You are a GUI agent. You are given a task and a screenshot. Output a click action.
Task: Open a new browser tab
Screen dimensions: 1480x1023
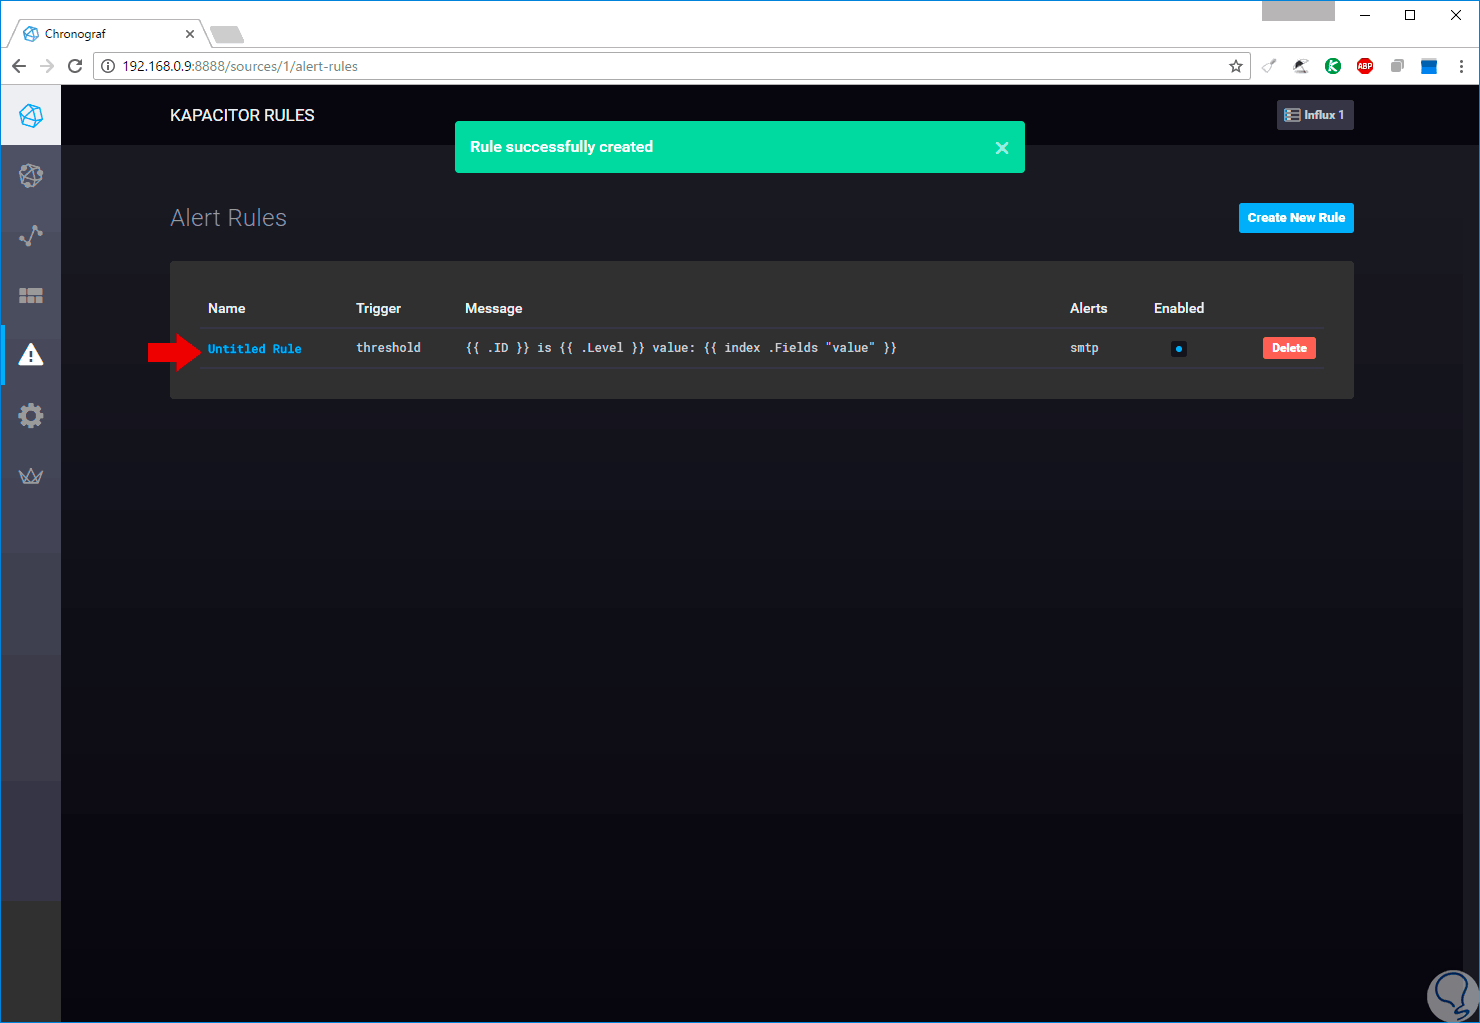227,35
